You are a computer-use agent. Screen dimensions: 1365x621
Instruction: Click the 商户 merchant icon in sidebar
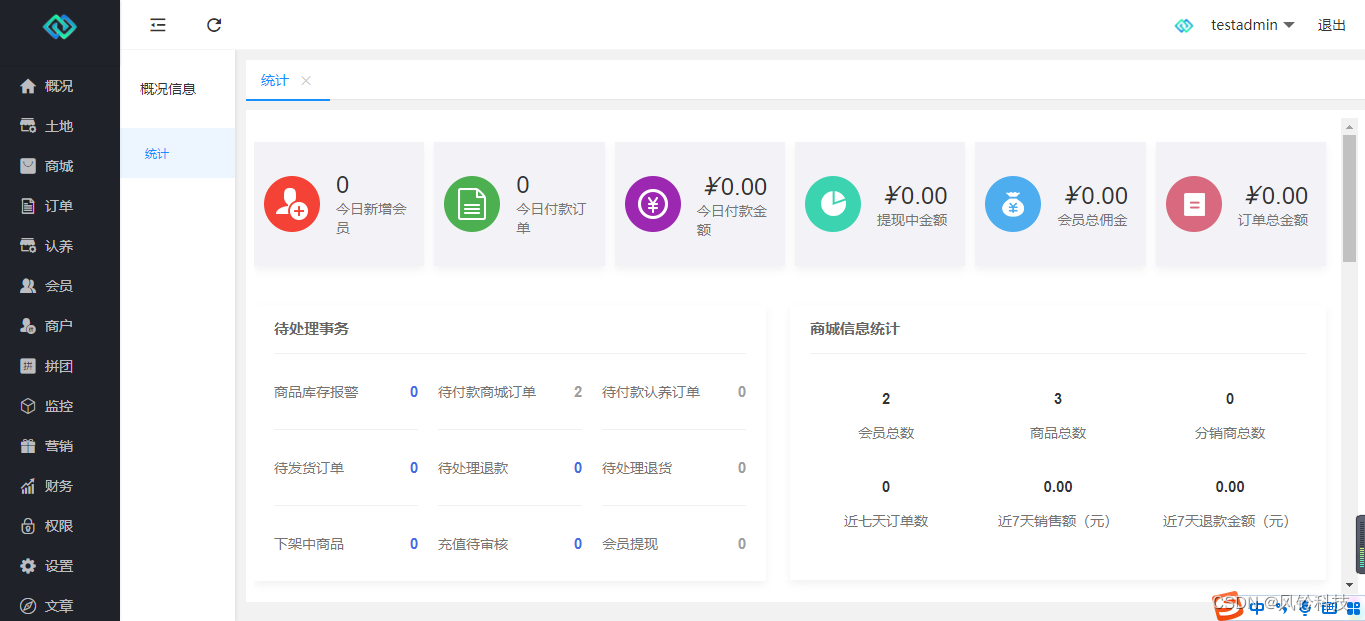(x=28, y=326)
